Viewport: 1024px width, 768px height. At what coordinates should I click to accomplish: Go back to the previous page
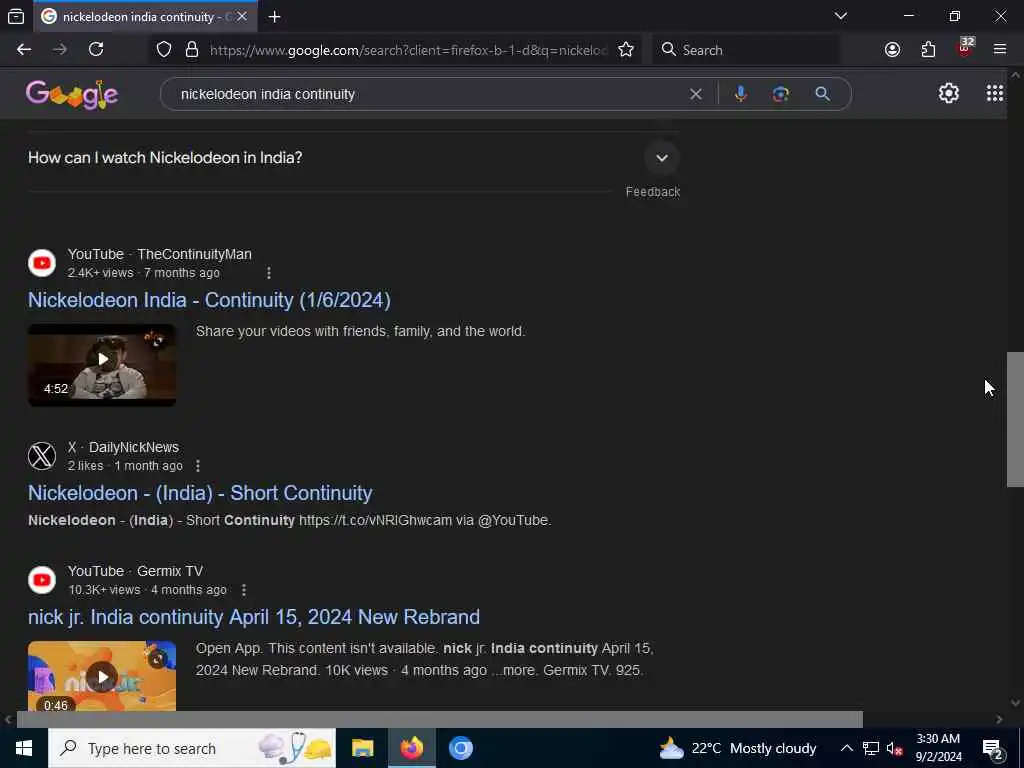pos(24,50)
